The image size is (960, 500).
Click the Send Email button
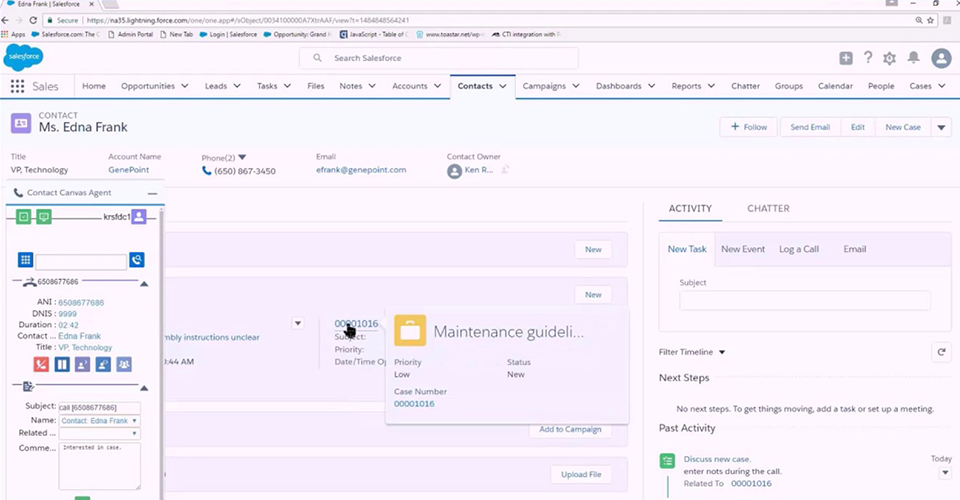click(810, 127)
